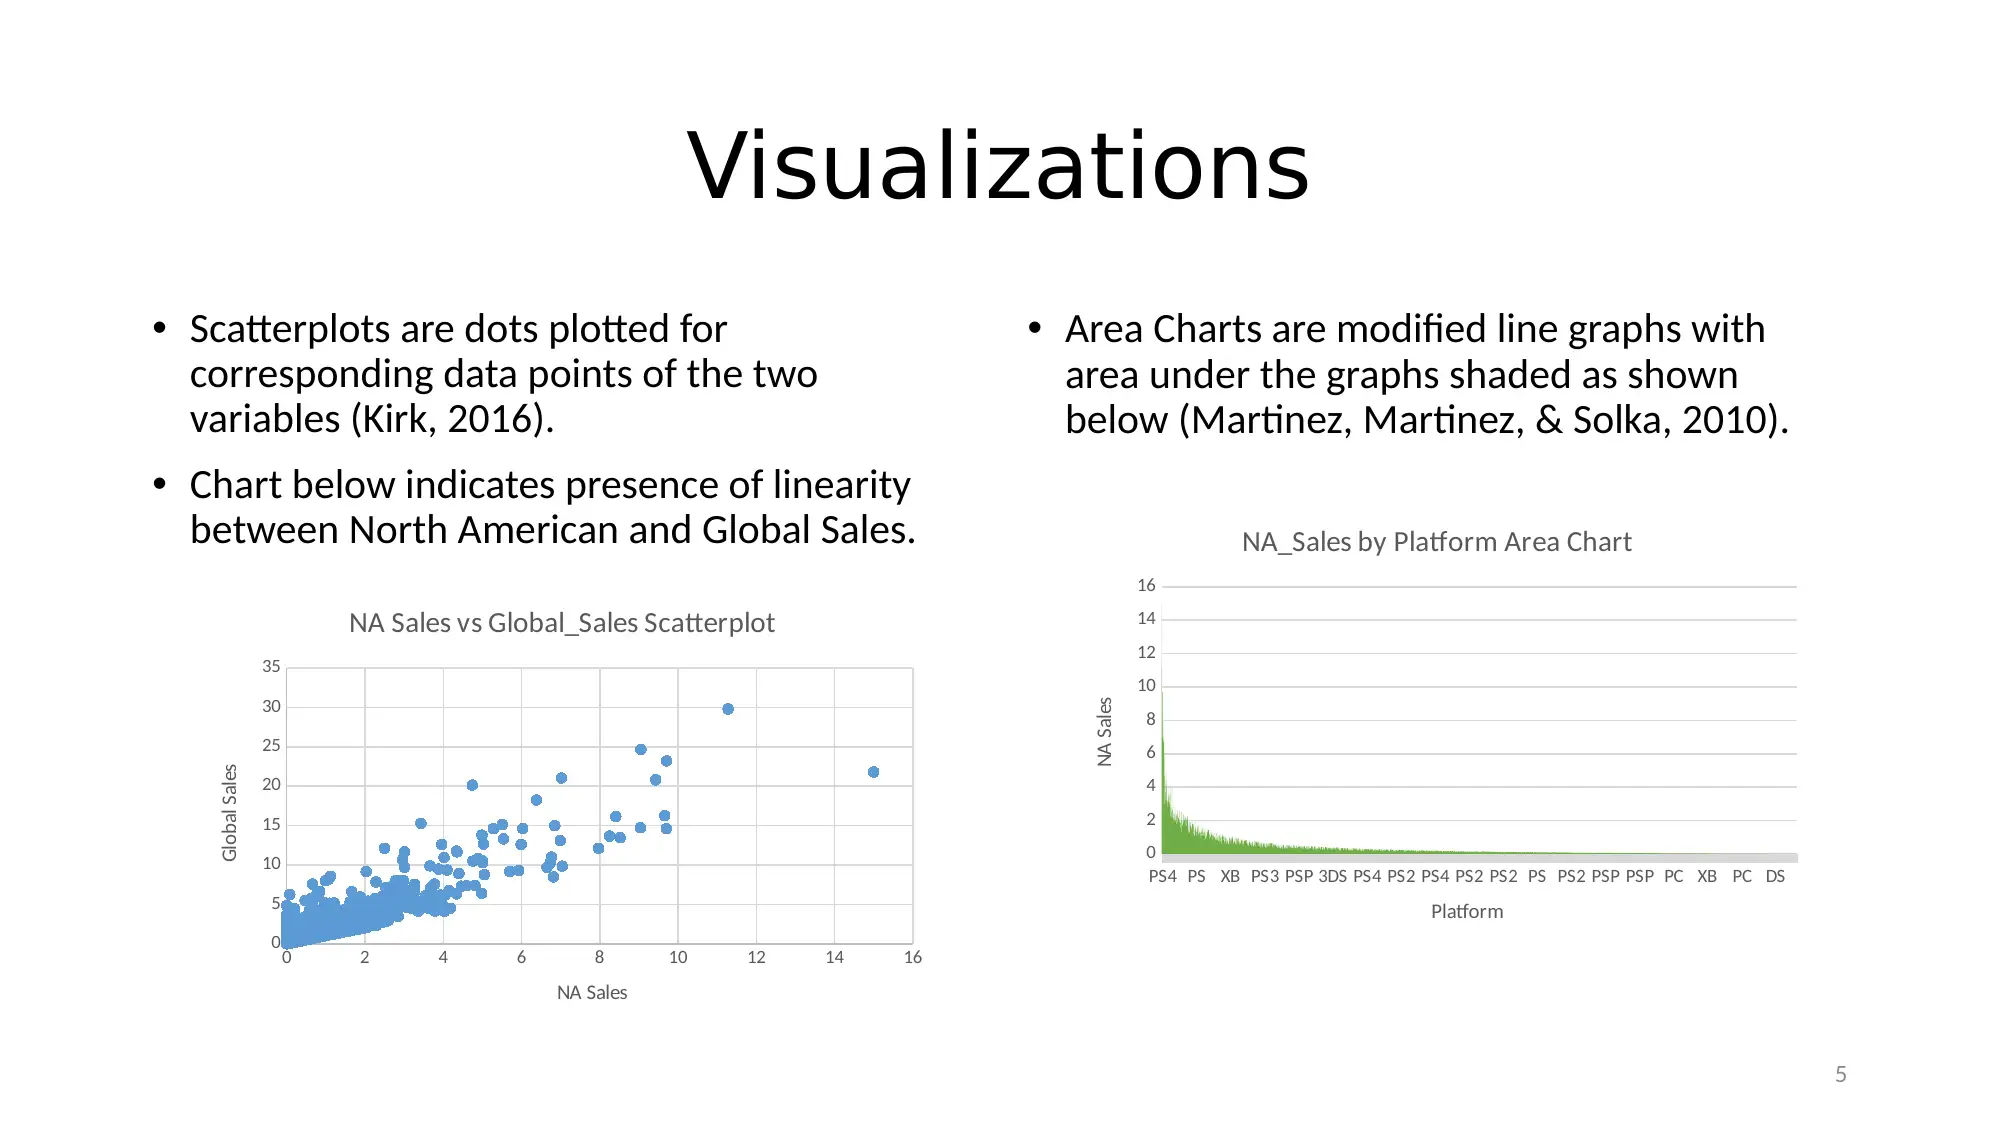Click the vertical 'NA Sales' axis title of area chart

coord(1105,732)
